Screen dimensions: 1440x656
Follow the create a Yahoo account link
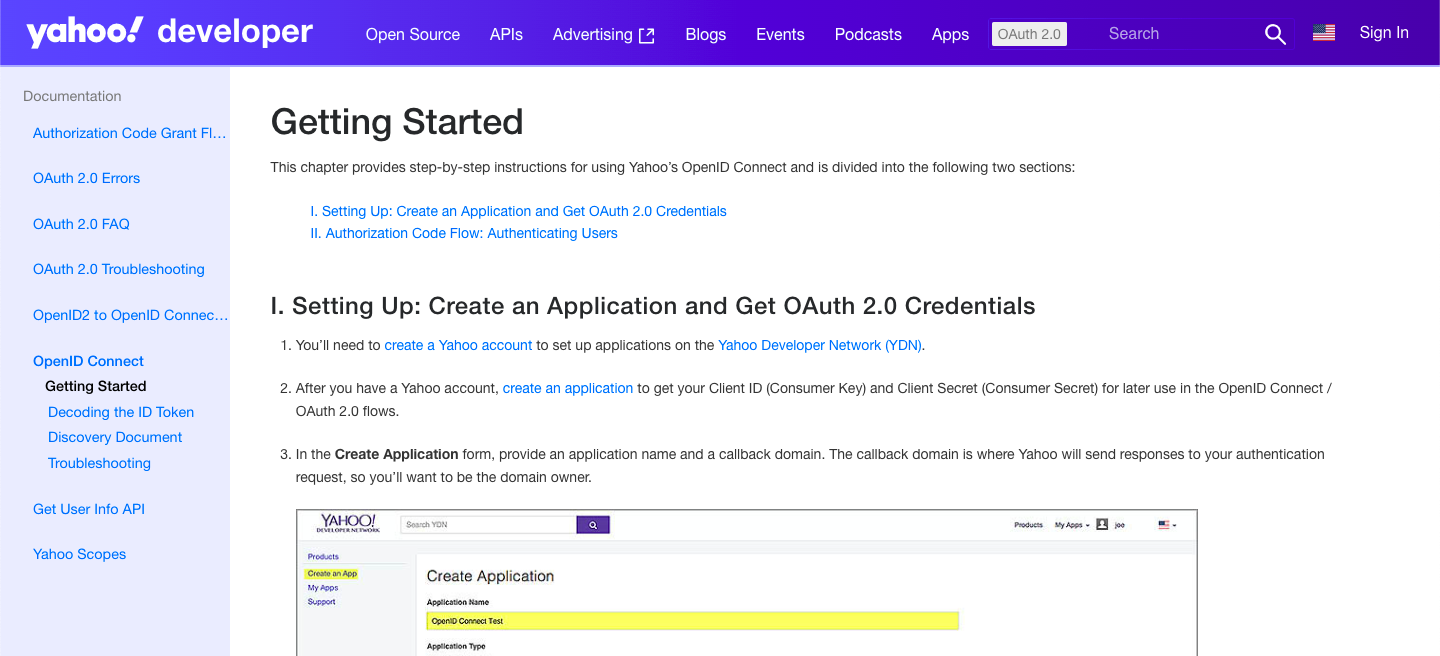tap(458, 345)
